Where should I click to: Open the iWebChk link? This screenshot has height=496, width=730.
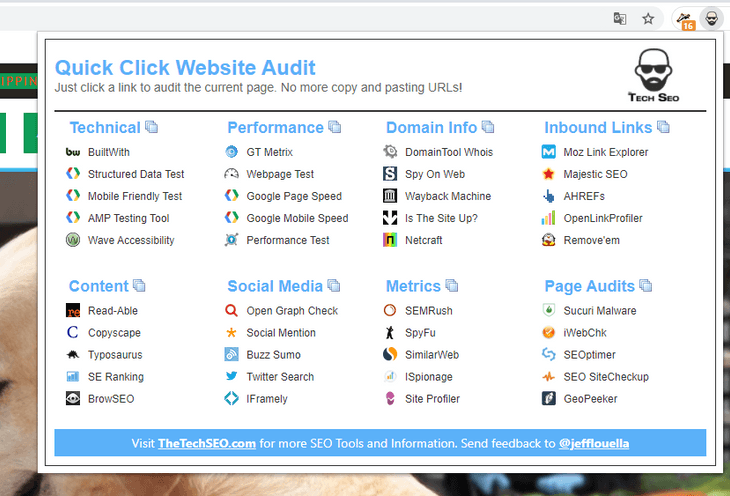(585, 333)
